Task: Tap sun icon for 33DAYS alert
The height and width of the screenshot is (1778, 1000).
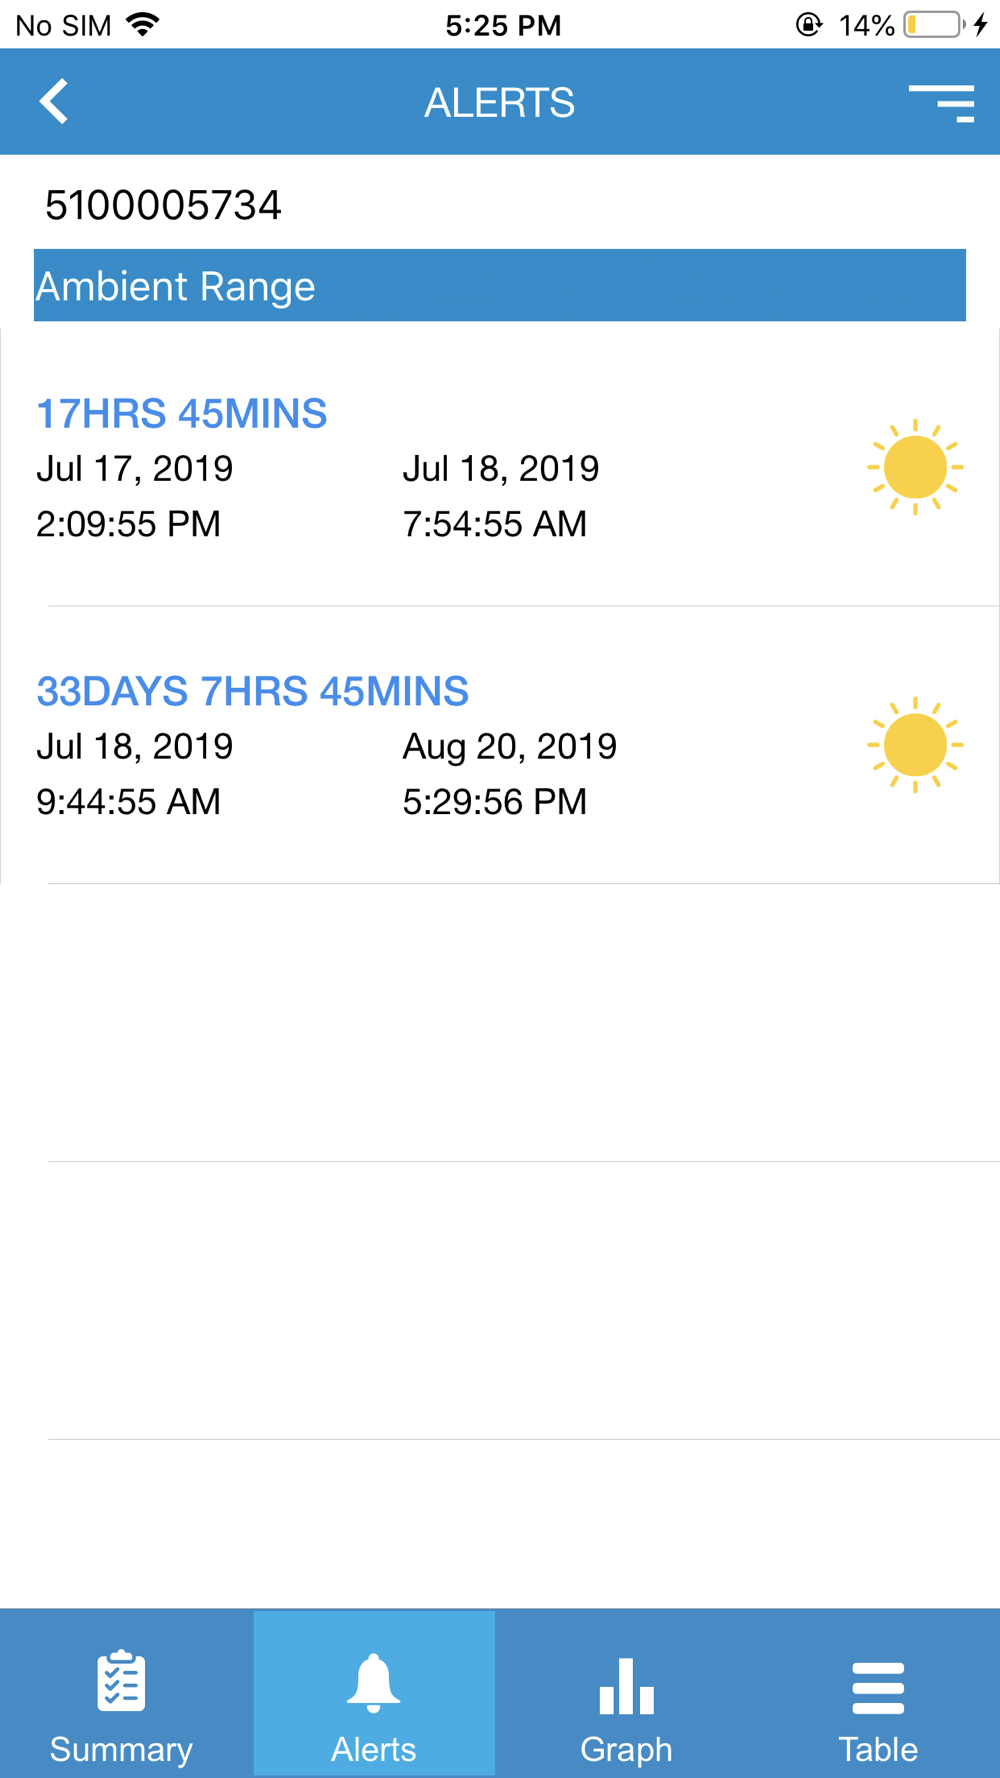Action: pyautogui.click(x=915, y=745)
